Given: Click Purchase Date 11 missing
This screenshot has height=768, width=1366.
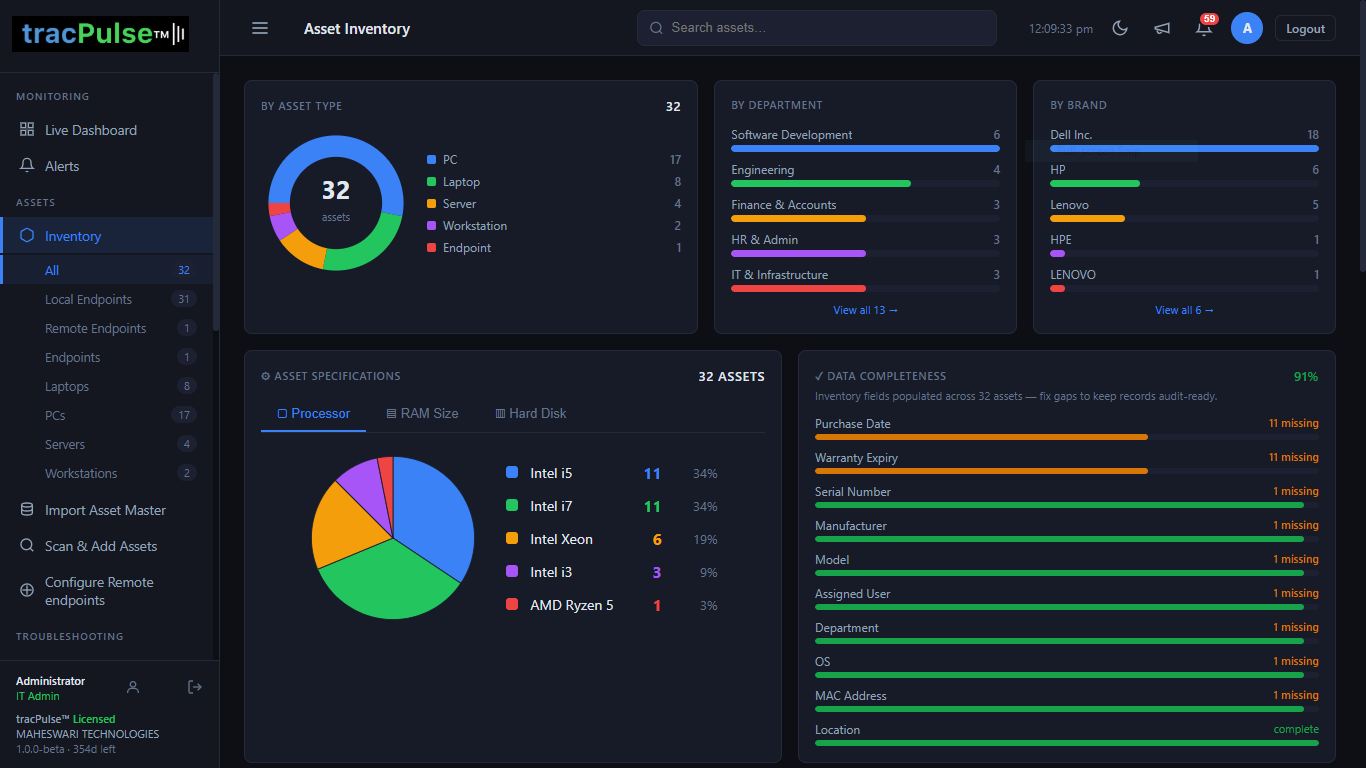Looking at the screenshot, I should [1294, 423].
